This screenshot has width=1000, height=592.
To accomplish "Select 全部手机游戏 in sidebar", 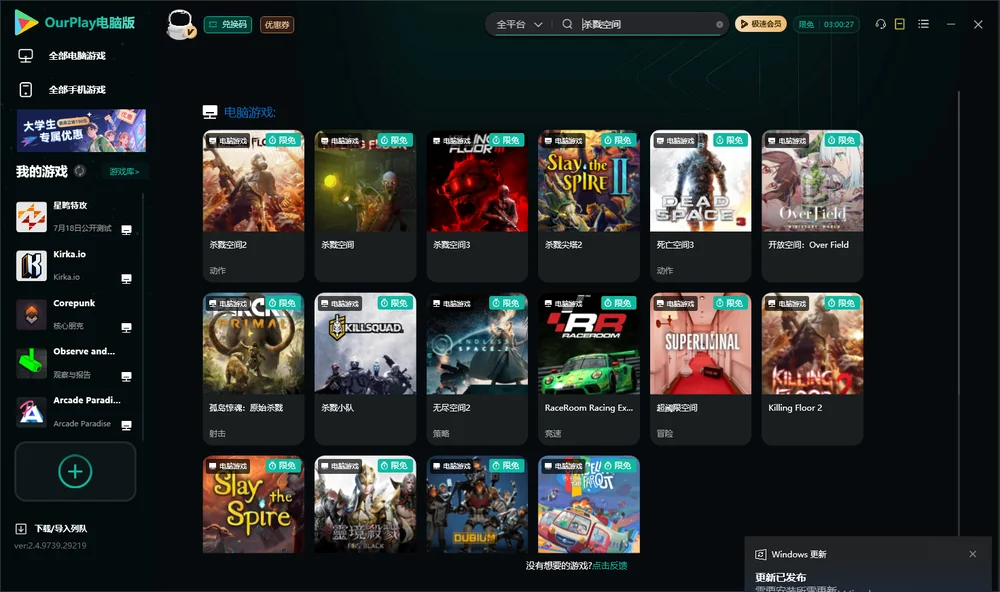I will (x=77, y=89).
